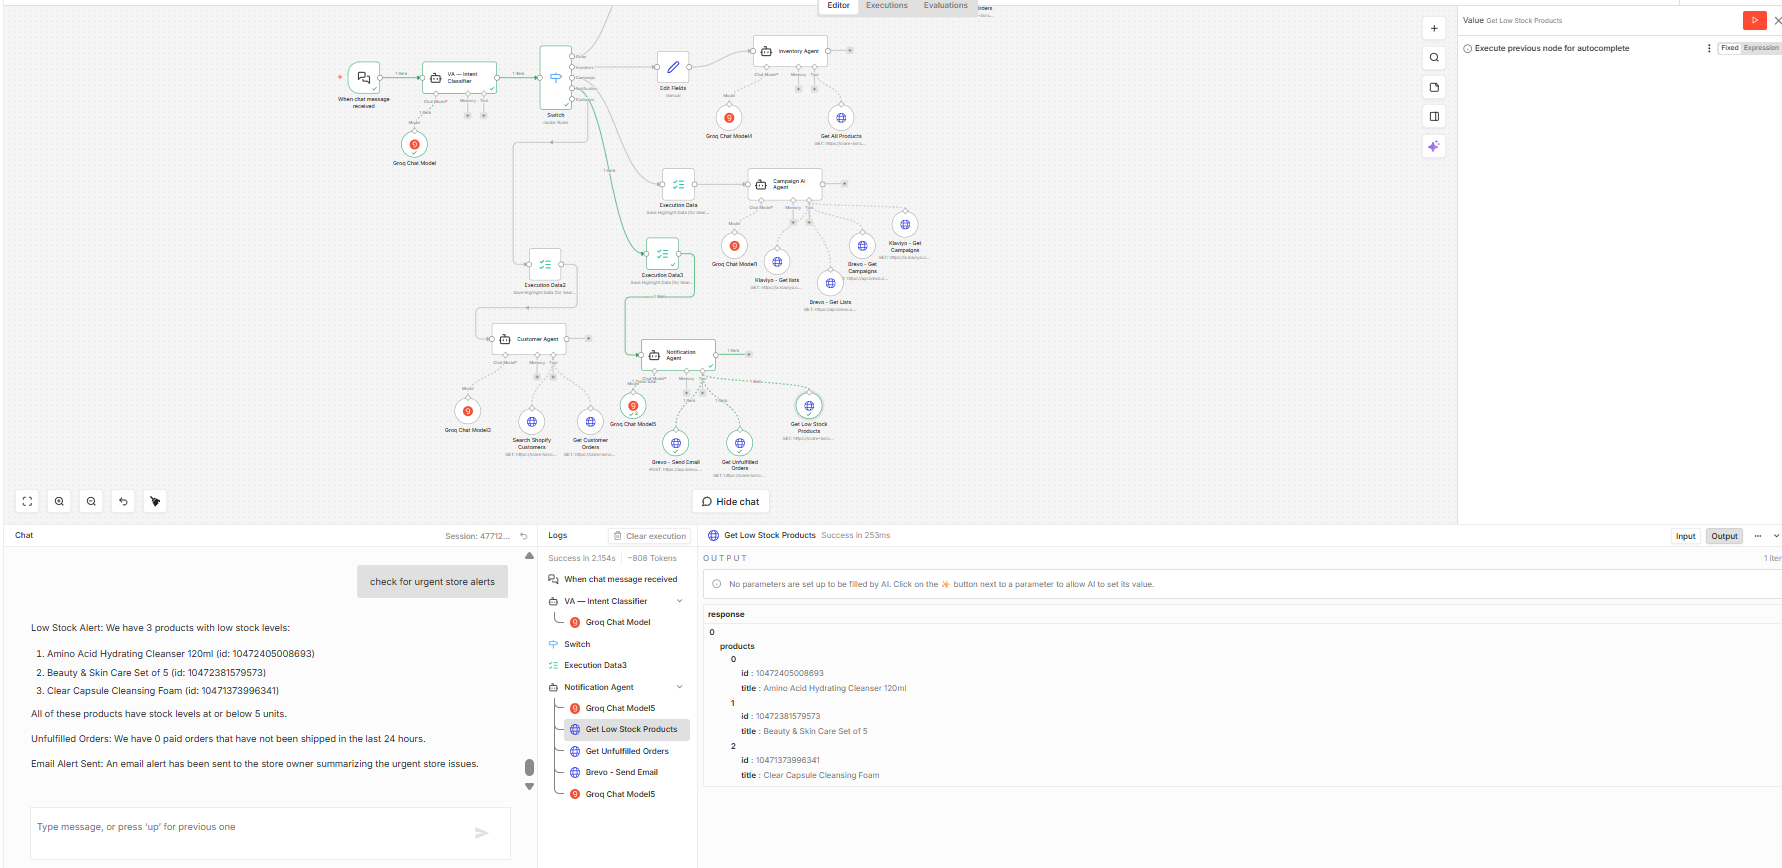Screen dimensions: 1782x868
Task: Select the Get Customer Orders node
Action: [591, 422]
